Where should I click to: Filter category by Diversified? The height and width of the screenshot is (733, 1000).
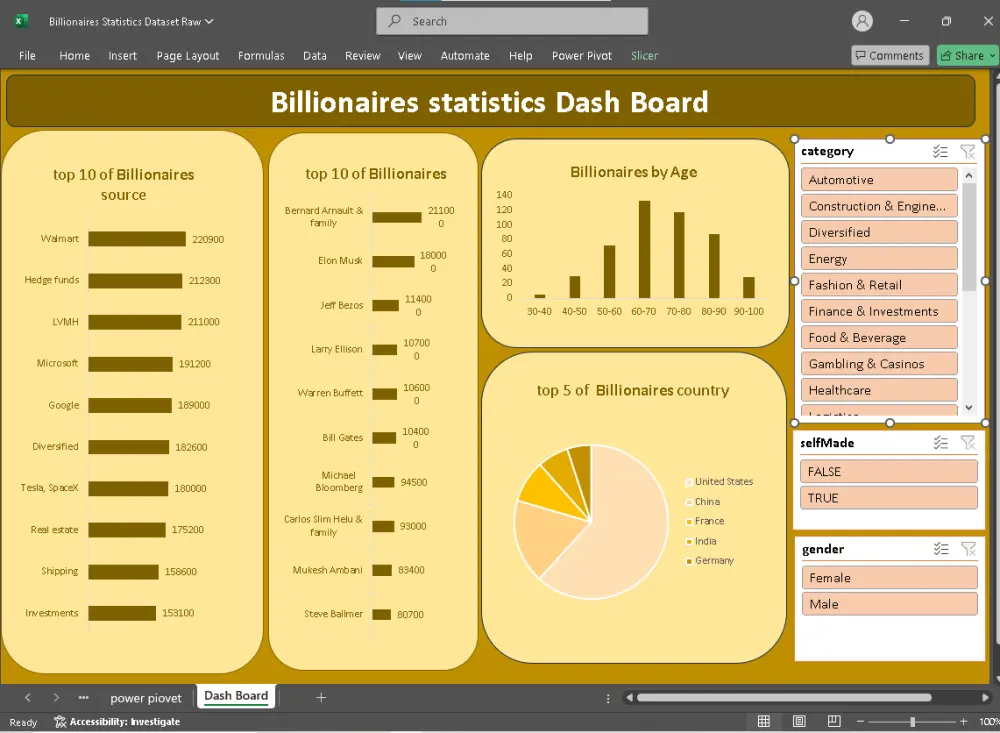(x=879, y=232)
